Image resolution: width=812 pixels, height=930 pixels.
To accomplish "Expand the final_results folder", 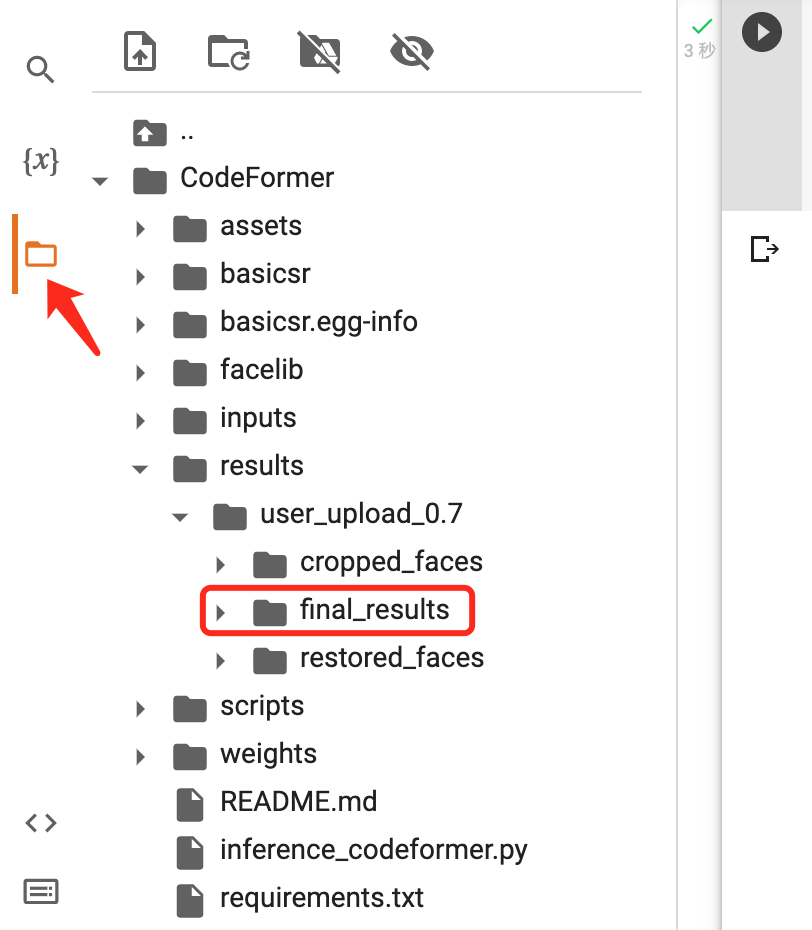I will click(220, 611).
